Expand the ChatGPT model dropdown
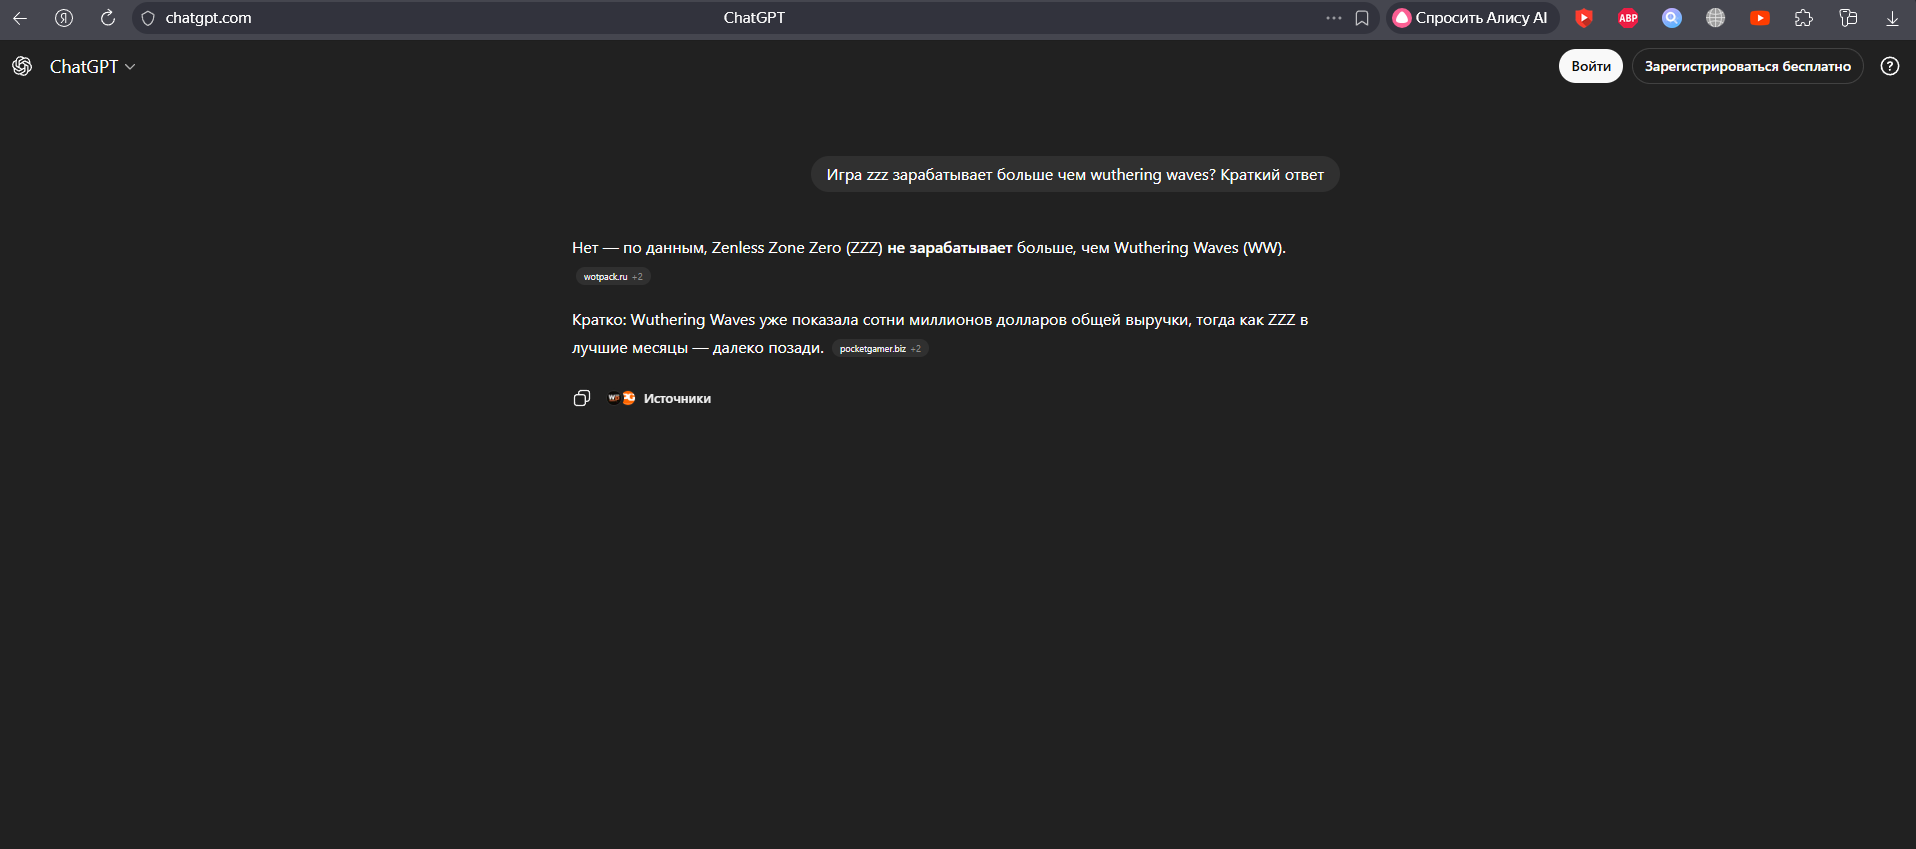This screenshot has height=849, width=1916. [93, 66]
